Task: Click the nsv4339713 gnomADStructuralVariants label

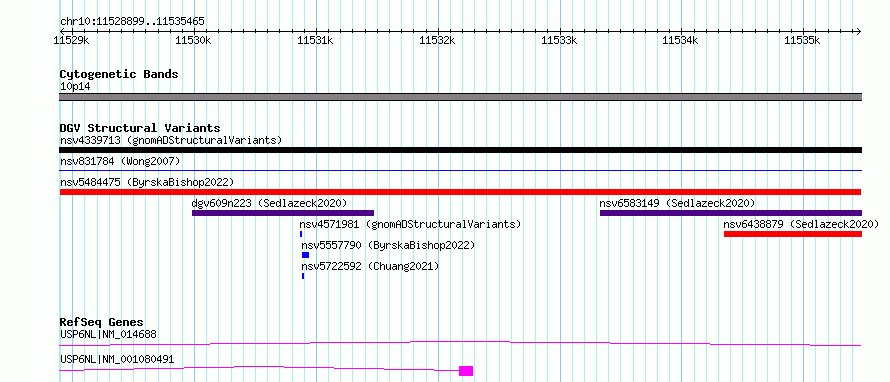Action: point(171,140)
